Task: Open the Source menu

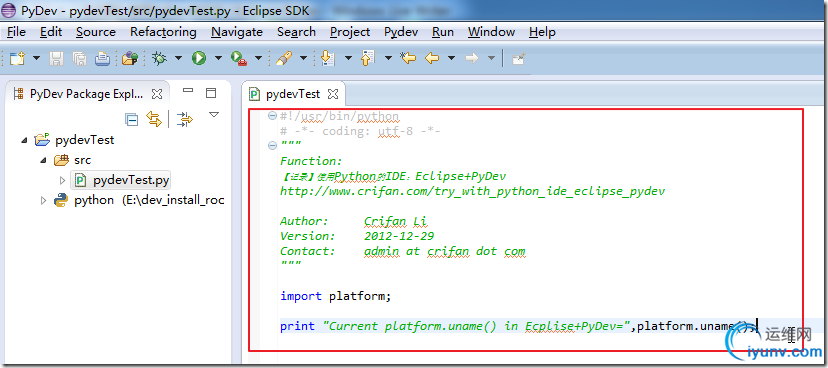Action: (96, 32)
